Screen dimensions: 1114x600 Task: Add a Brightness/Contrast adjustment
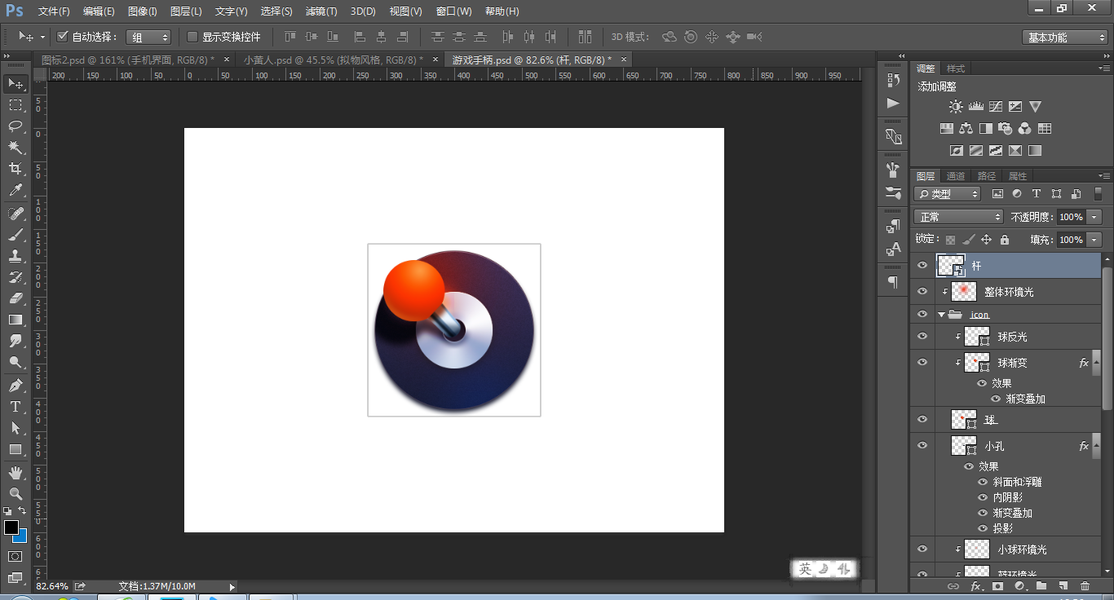[x=956, y=107]
